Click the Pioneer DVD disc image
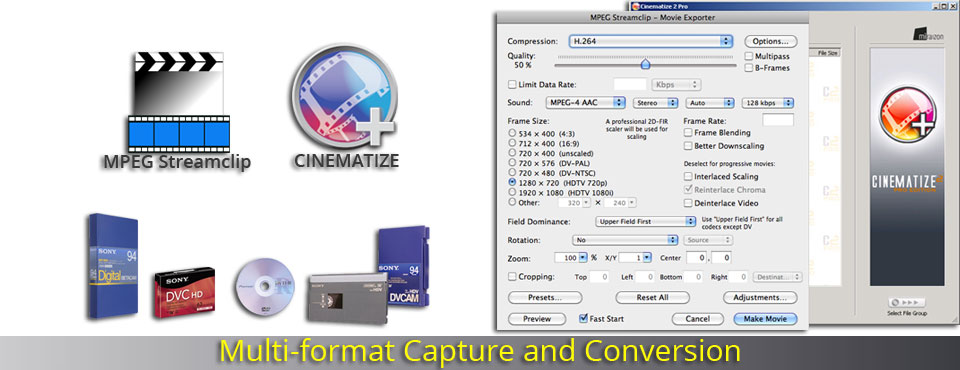The height and width of the screenshot is (370, 960). (x=266, y=287)
